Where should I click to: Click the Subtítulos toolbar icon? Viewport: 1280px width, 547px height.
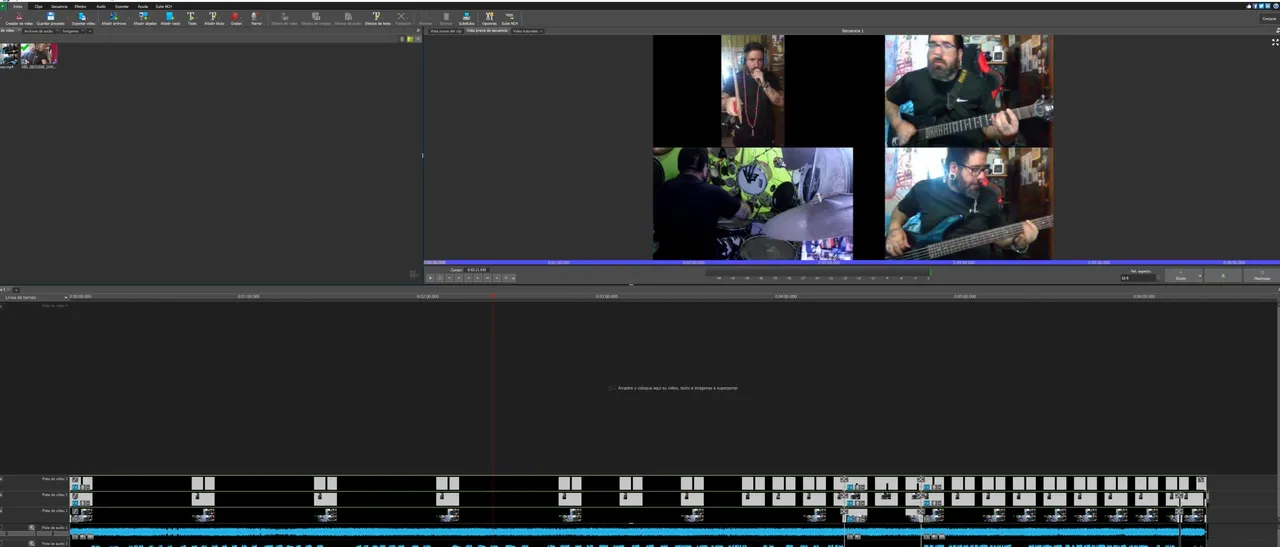click(466, 18)
